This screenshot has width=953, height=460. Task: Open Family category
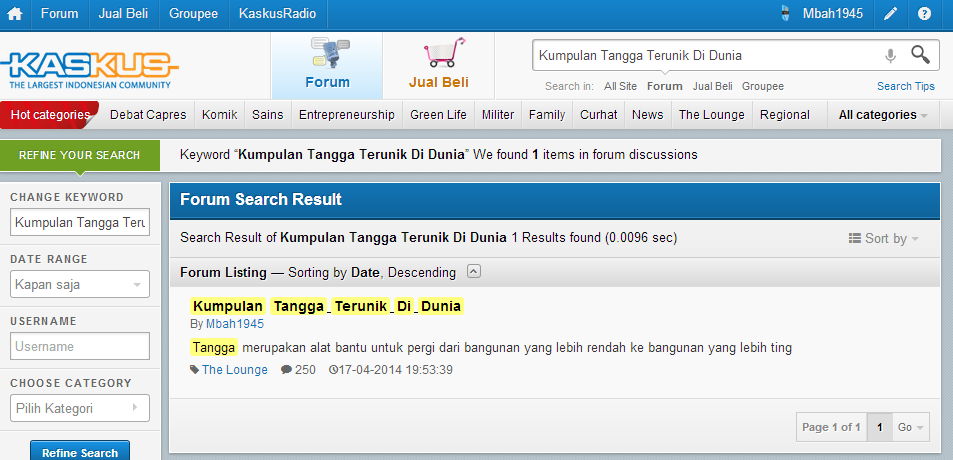click(x=546, y=115)
